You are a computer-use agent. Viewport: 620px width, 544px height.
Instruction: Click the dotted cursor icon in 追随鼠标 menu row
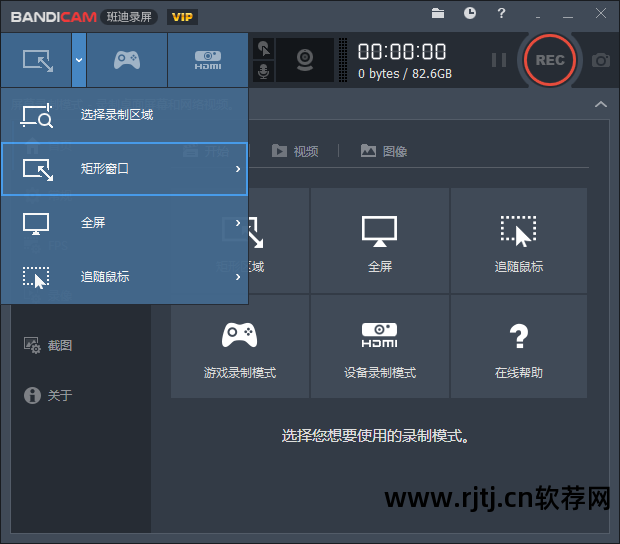pyautogui.click(x=36, y=278)
